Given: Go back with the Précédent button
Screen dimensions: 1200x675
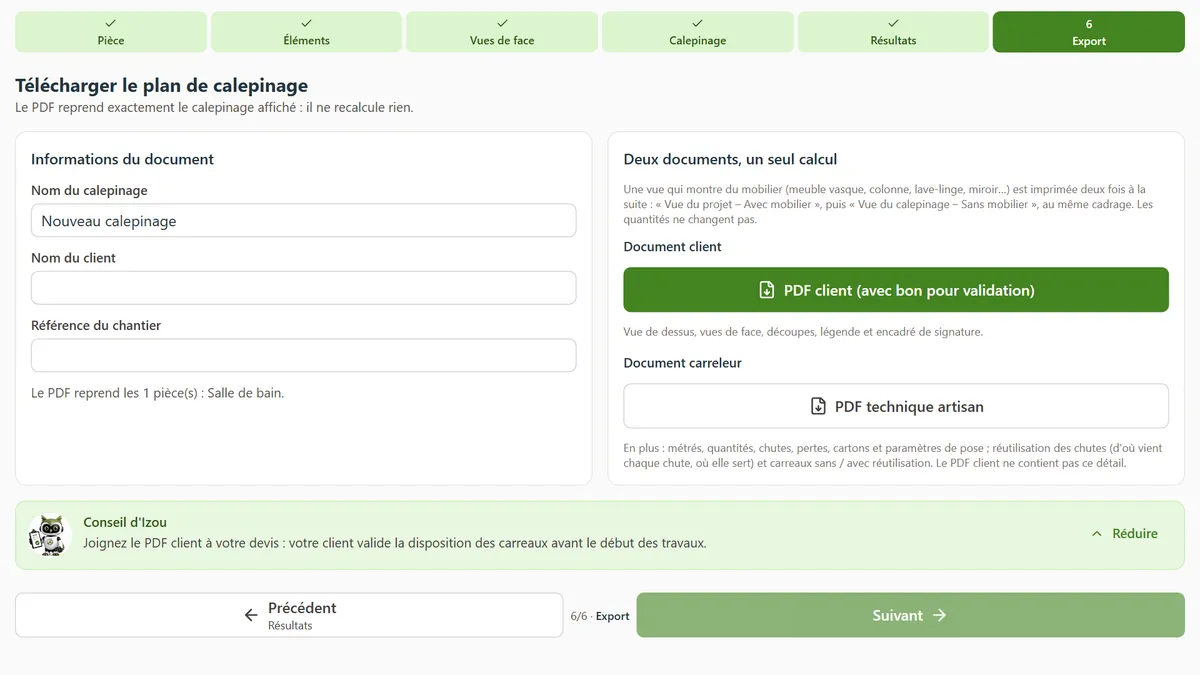Looking at the screenshot, I should coord(289,615).
